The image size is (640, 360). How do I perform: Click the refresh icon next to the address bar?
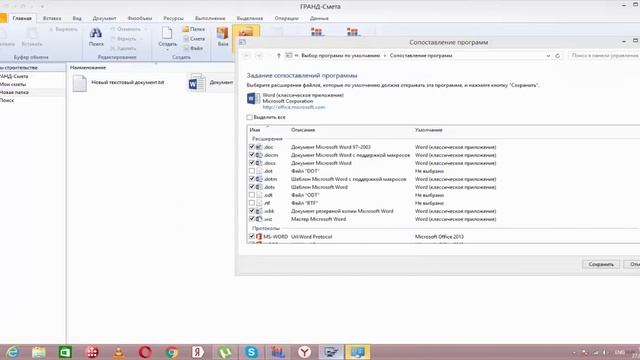(x=558, y=56)
